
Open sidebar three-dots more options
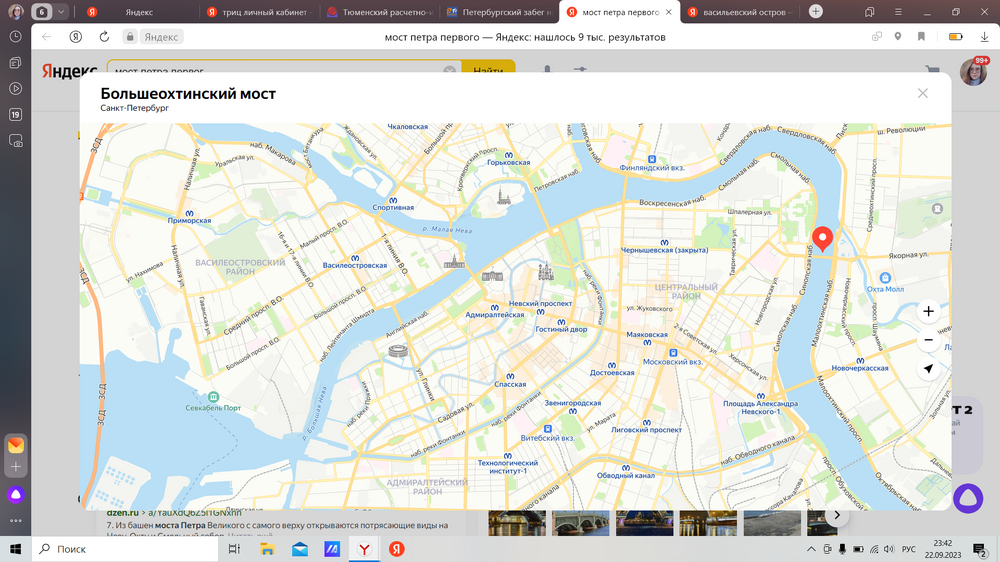coord(16,521)
